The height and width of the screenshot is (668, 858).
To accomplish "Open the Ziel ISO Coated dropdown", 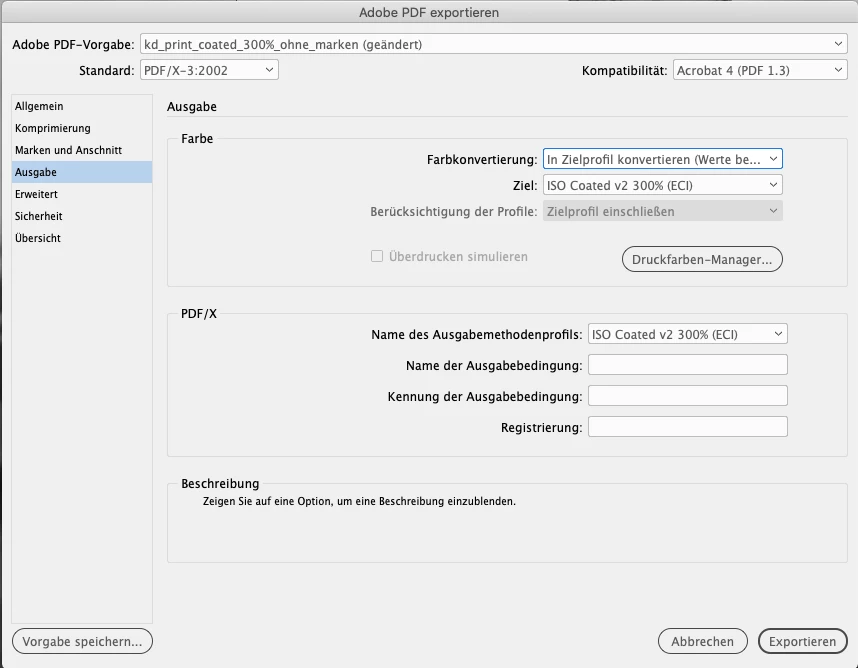I will point(662,185).
